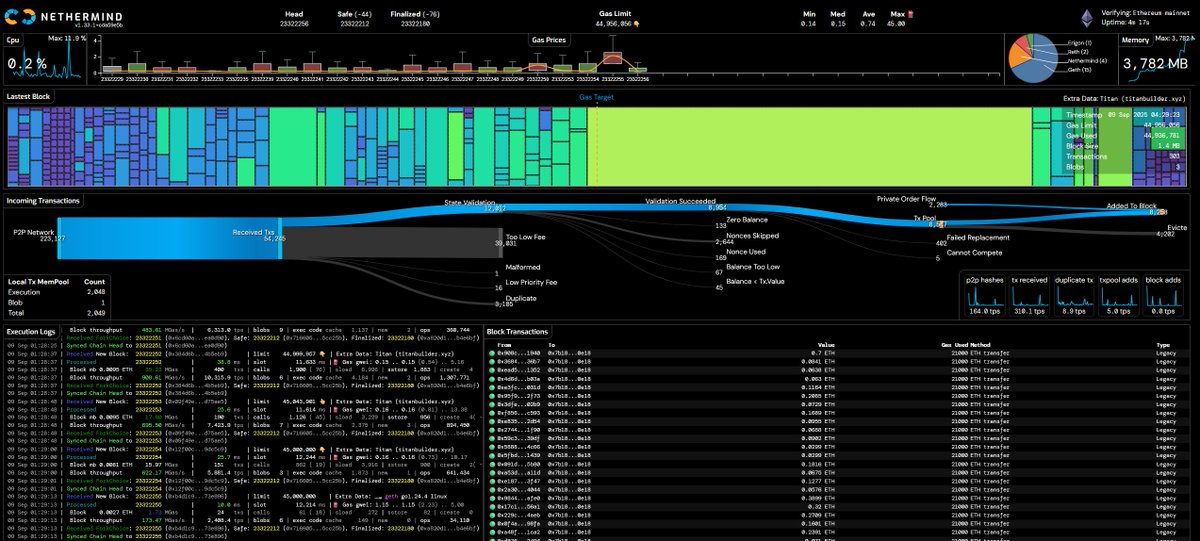
Task: Open the Cpu panel label
Action: click(x=13, y=40)
